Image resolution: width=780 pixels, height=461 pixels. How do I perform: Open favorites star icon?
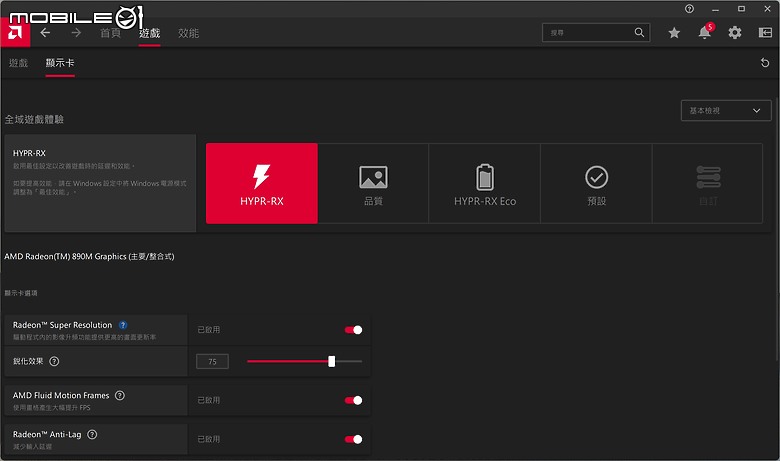pos(674,33)
